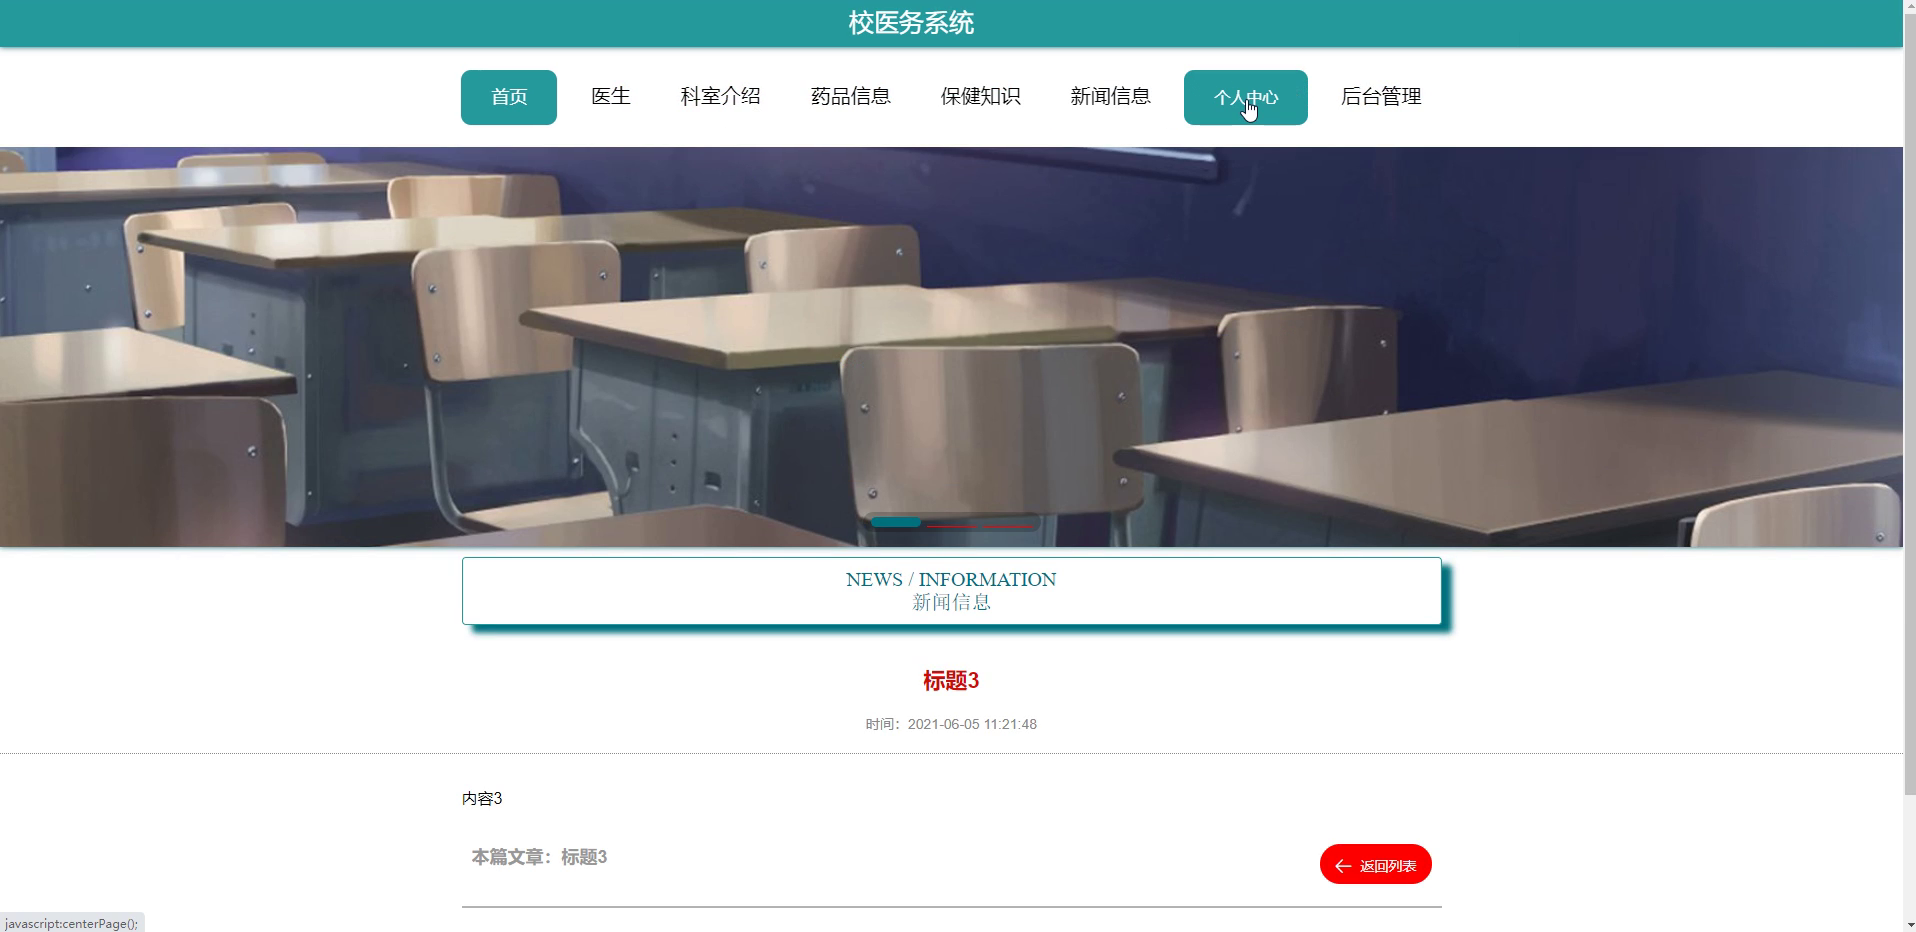The height and width of the screenshot is (932, 1916).
Task: Click the 新闻信息 section subtitle under NEWS
Action: coord(951,602)
